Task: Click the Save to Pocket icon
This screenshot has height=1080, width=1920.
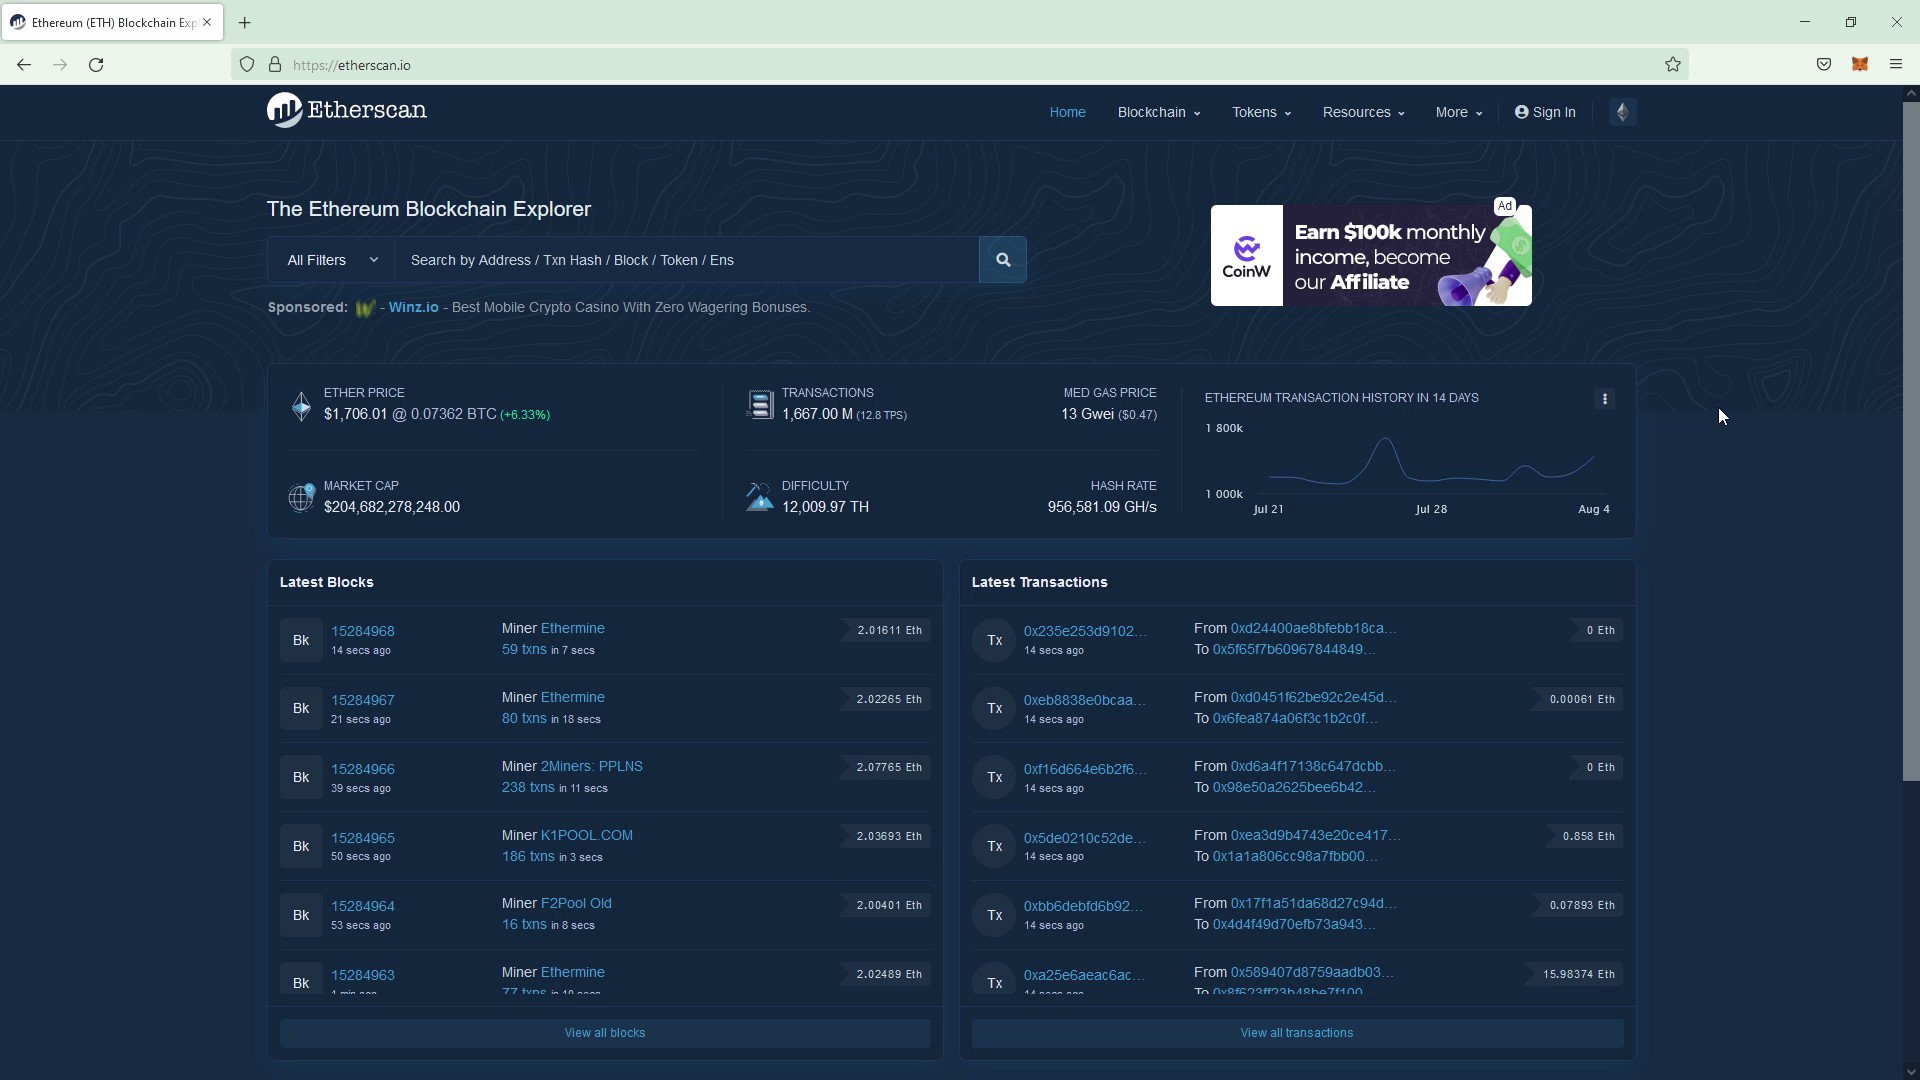Action: coord(1823,64)
